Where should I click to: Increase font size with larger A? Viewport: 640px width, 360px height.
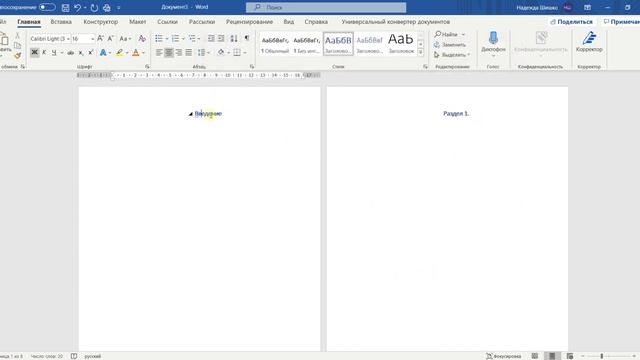(100, 38)
